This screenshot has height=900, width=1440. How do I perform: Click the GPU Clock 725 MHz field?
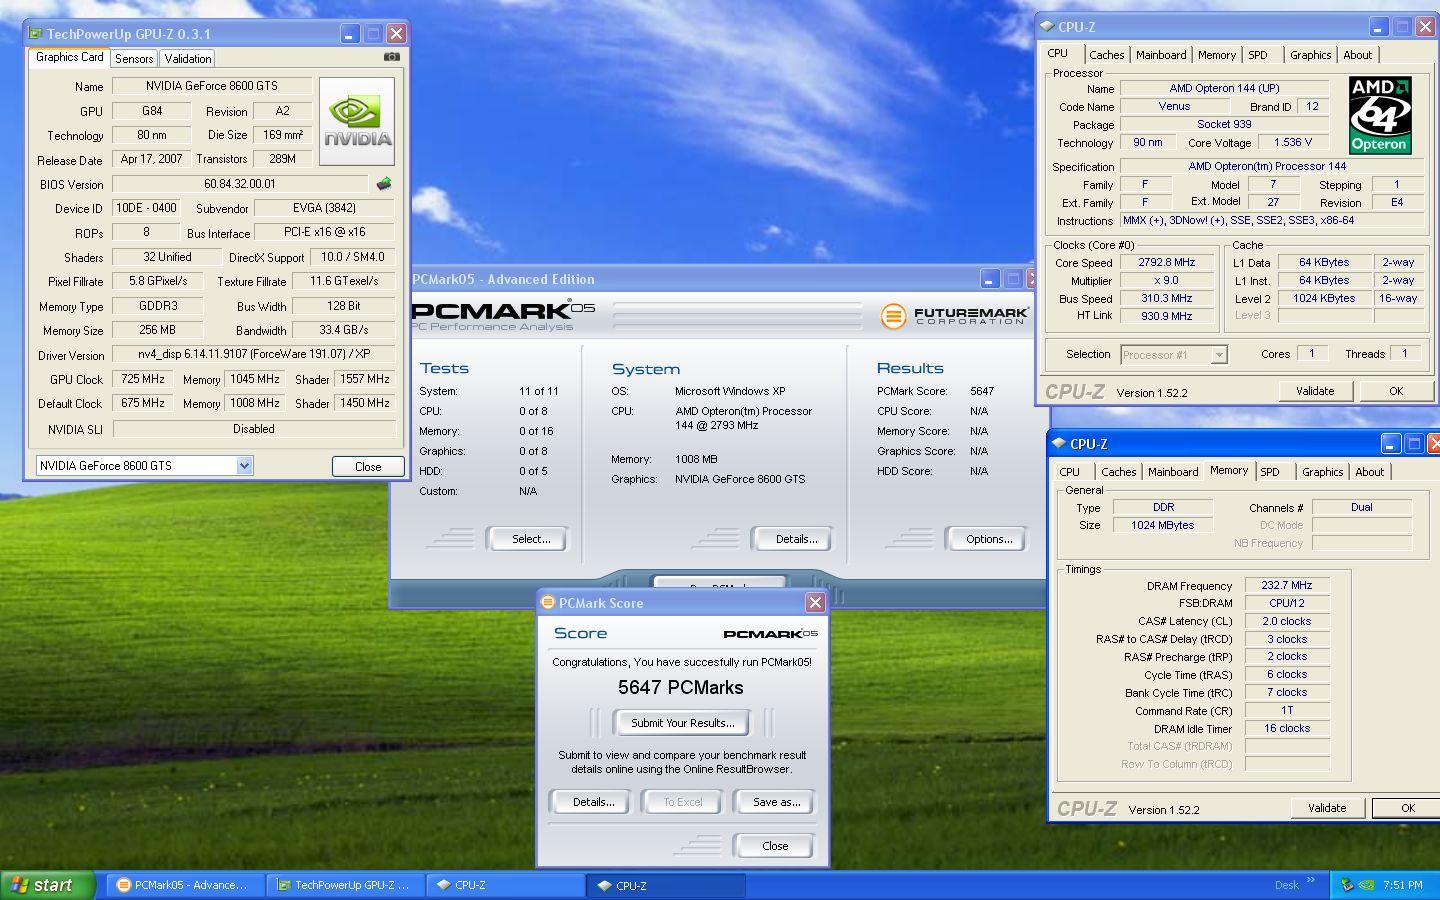[x=142, y=379]
